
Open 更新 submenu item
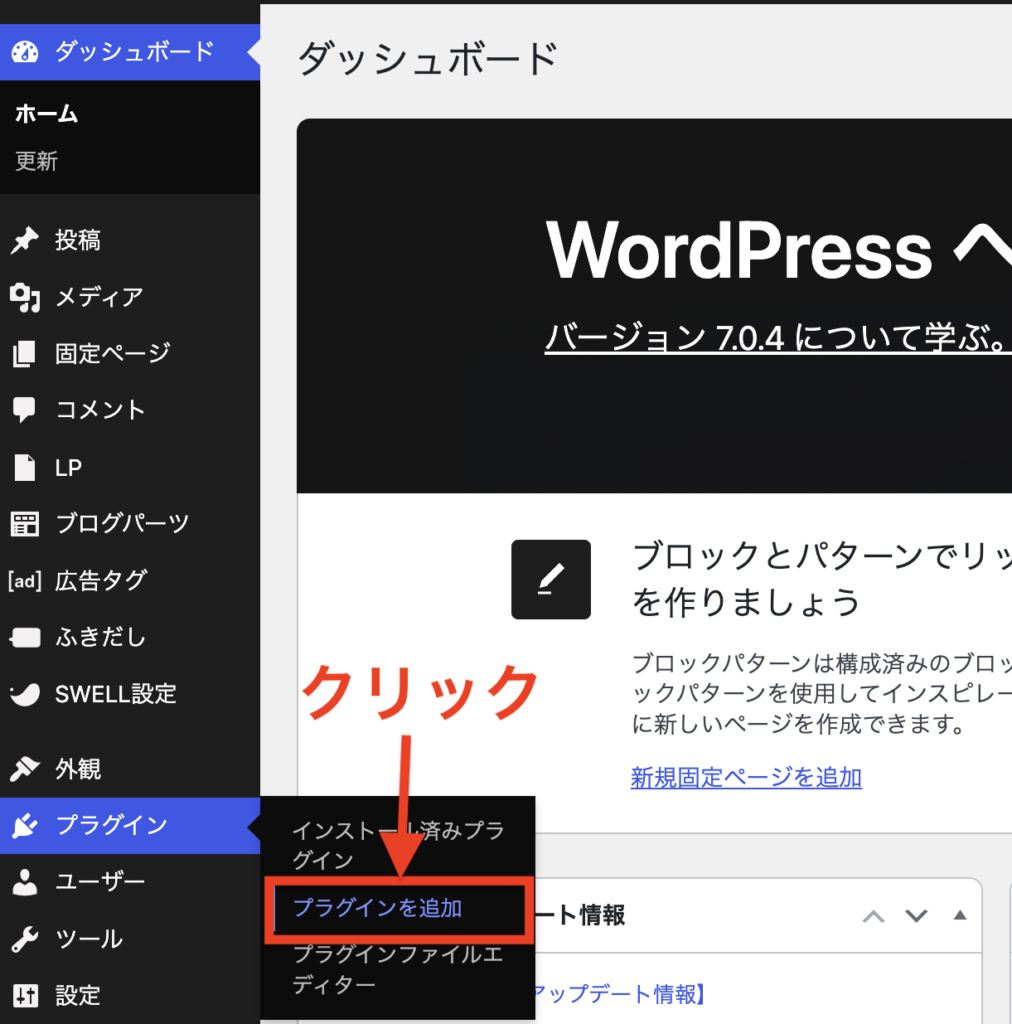click(x=37, y=161)
